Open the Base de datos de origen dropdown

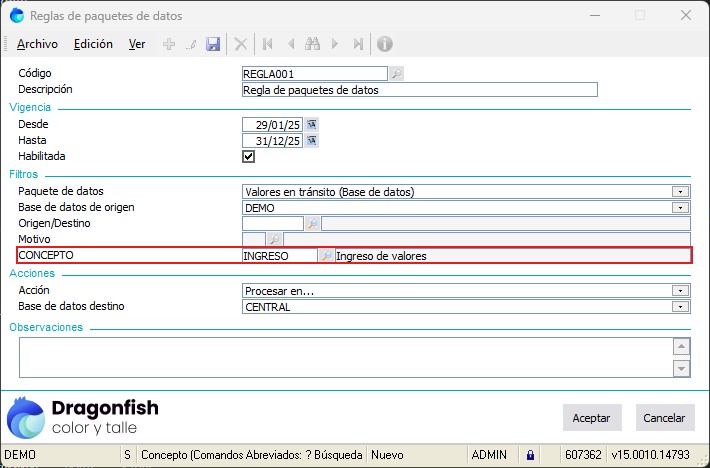point(680,207)
